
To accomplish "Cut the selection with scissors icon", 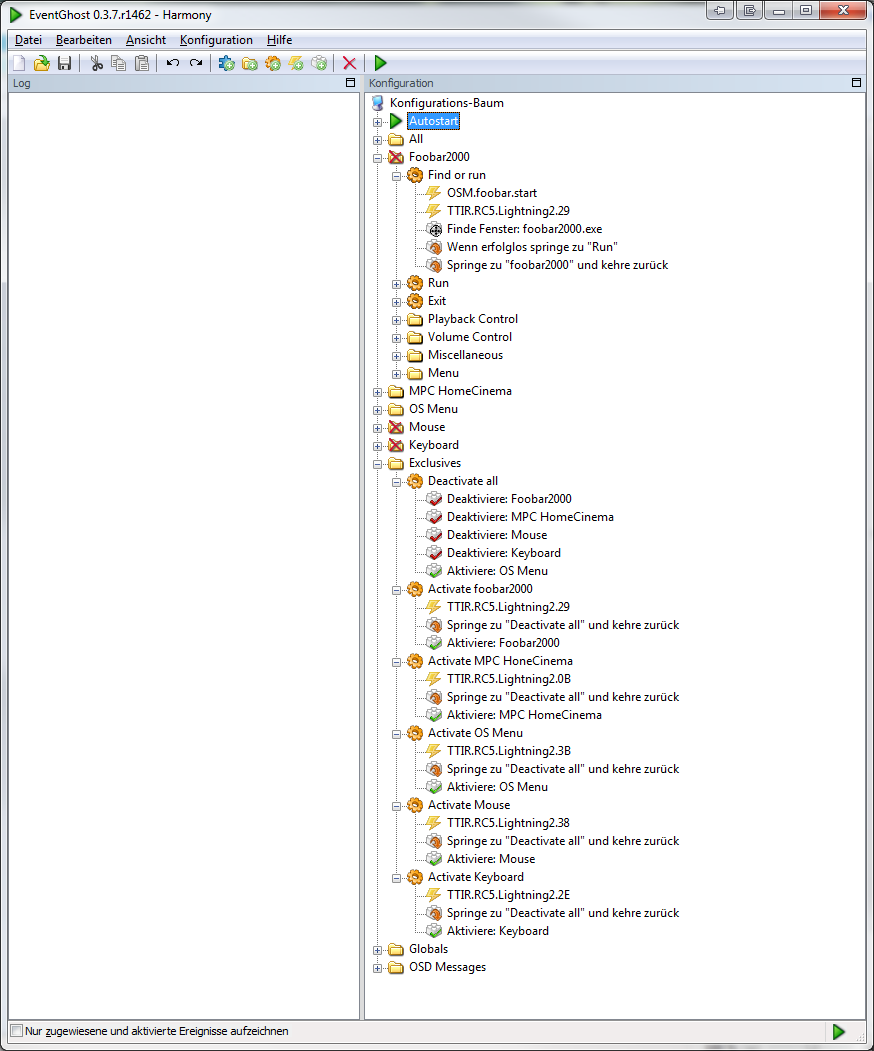I will 97,63.
